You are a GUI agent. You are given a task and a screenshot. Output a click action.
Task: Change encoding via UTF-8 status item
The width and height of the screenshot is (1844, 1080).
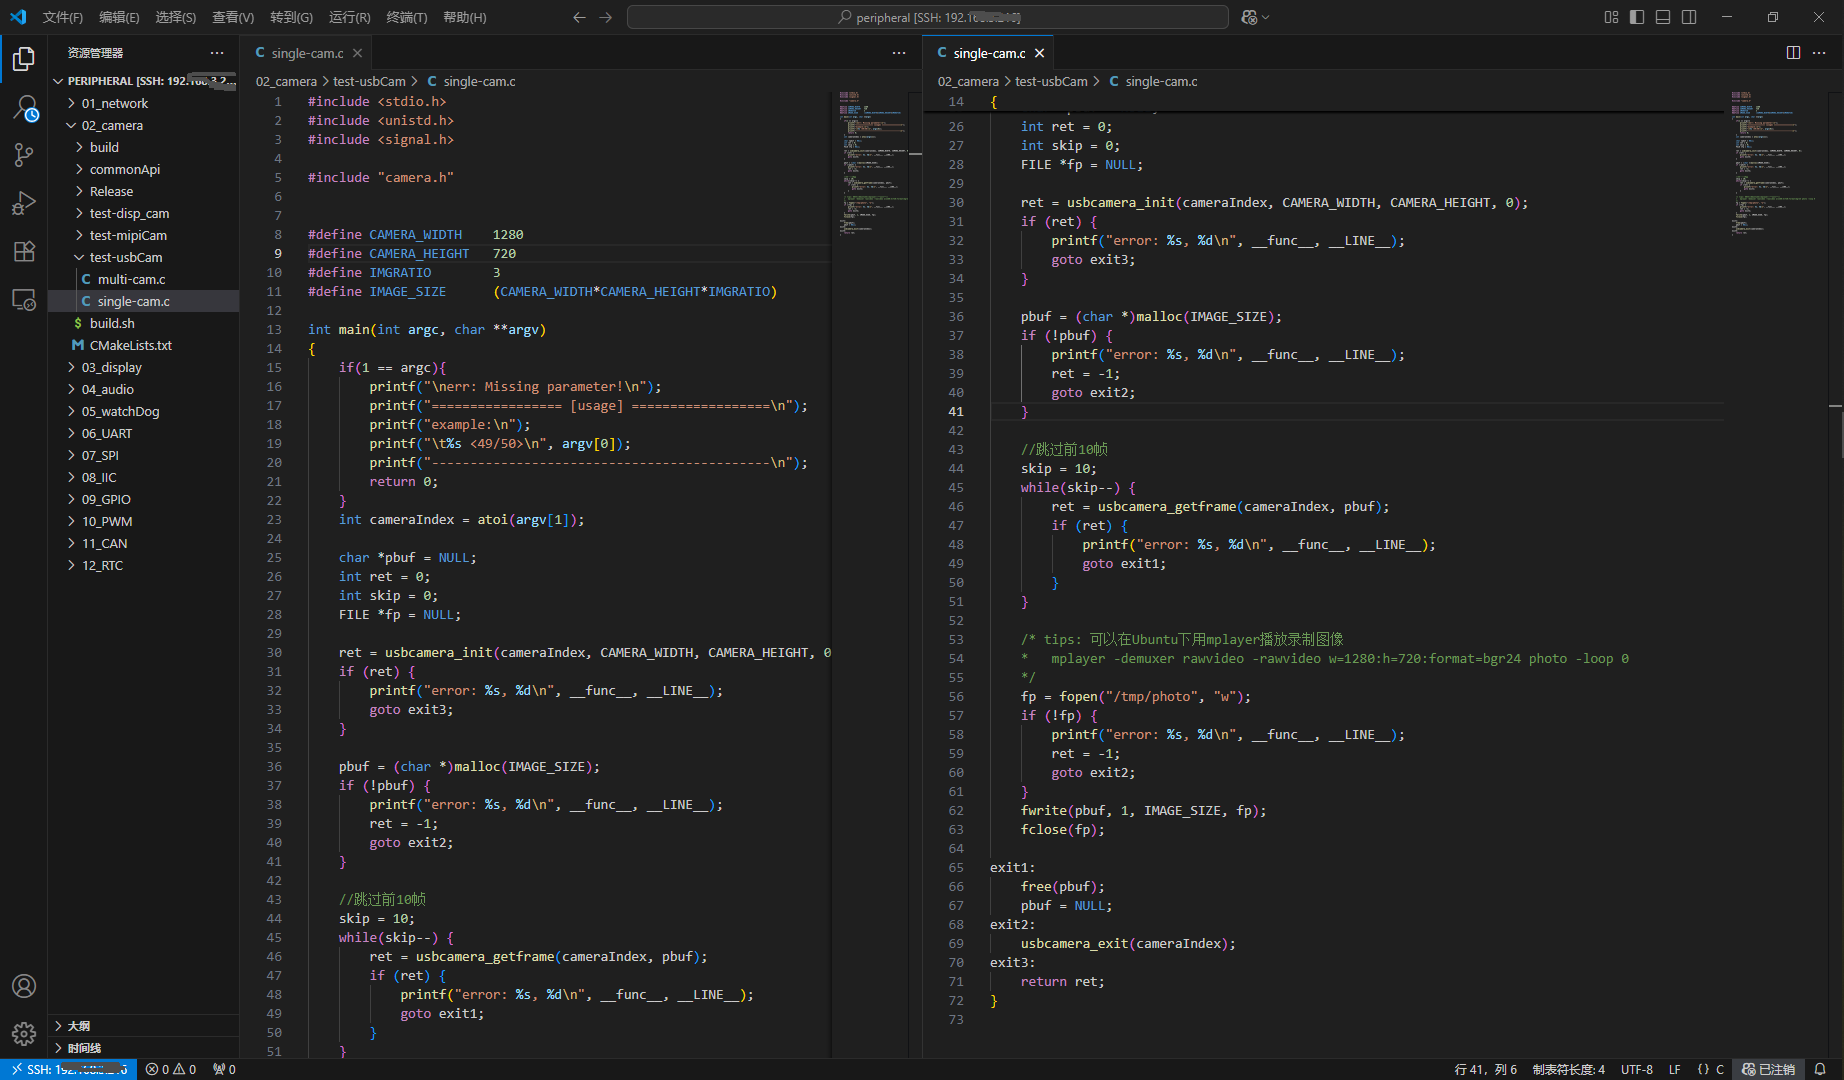[1637, 1069]
